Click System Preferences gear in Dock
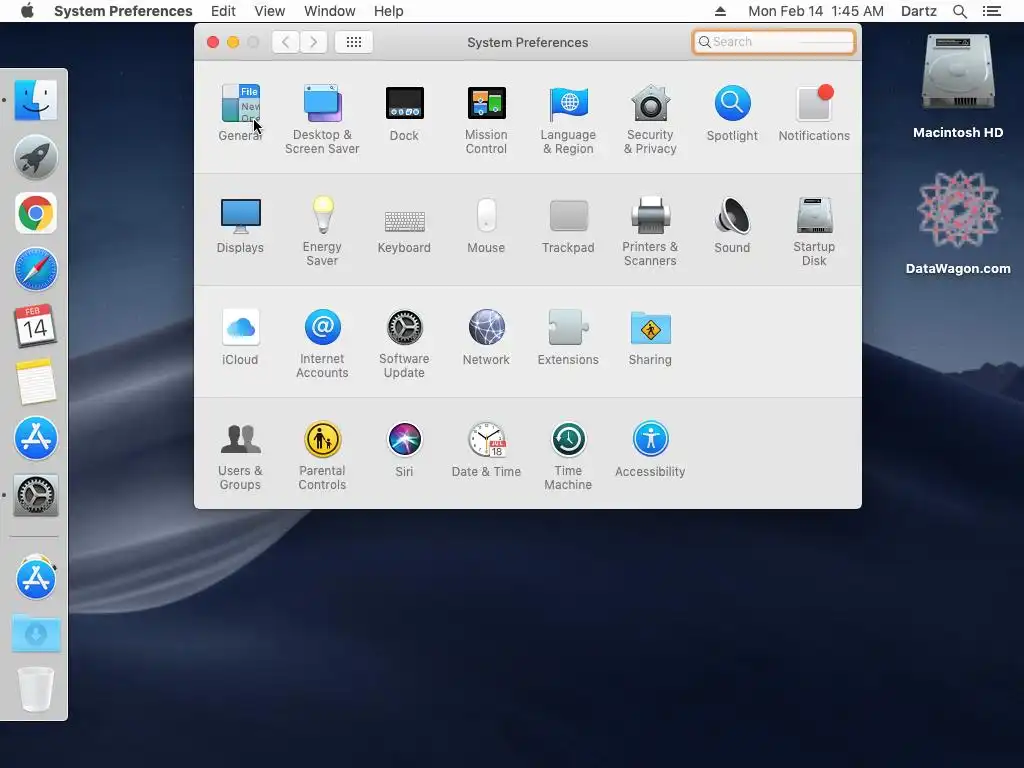This screenshot has height=768, width=1024. pyautogui.click(x=36, y=496)
